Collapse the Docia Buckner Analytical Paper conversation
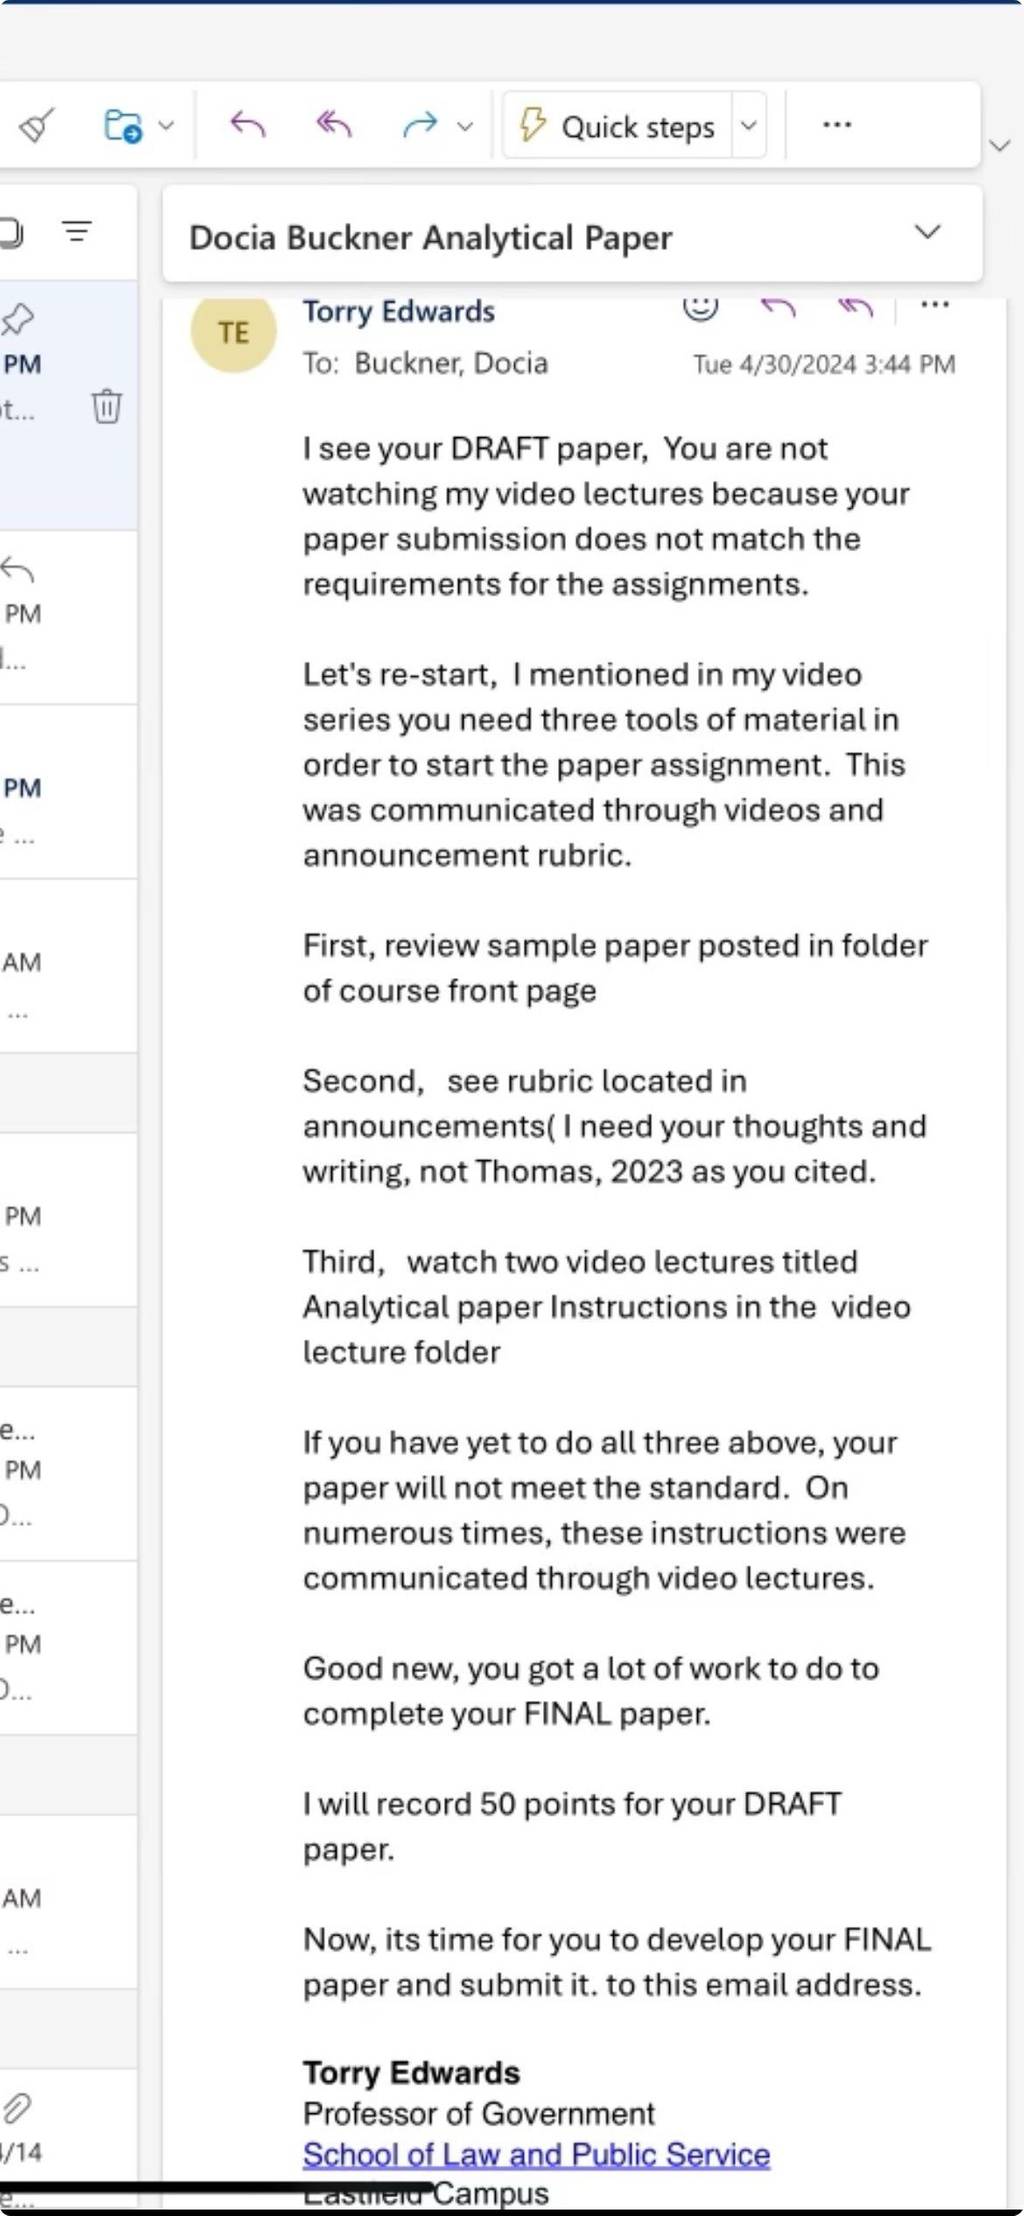Image resolution: width=1024 pixels, height=2216 pixels. [927, 232]
